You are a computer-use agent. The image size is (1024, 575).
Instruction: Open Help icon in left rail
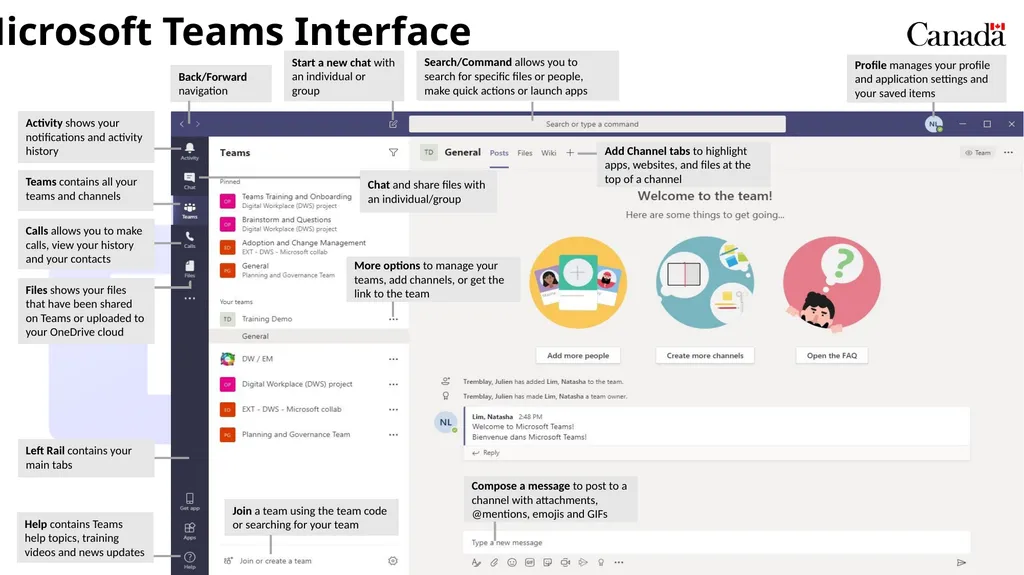189,560
